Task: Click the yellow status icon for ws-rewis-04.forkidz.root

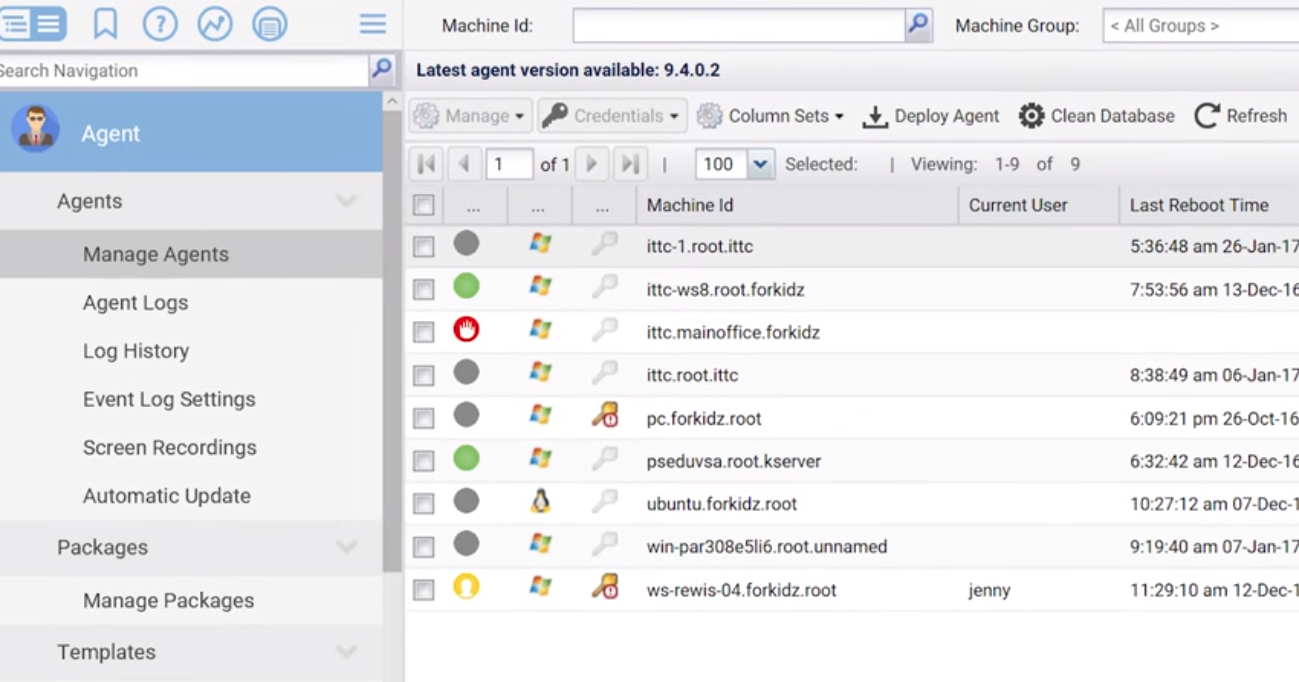Action: 466,586
